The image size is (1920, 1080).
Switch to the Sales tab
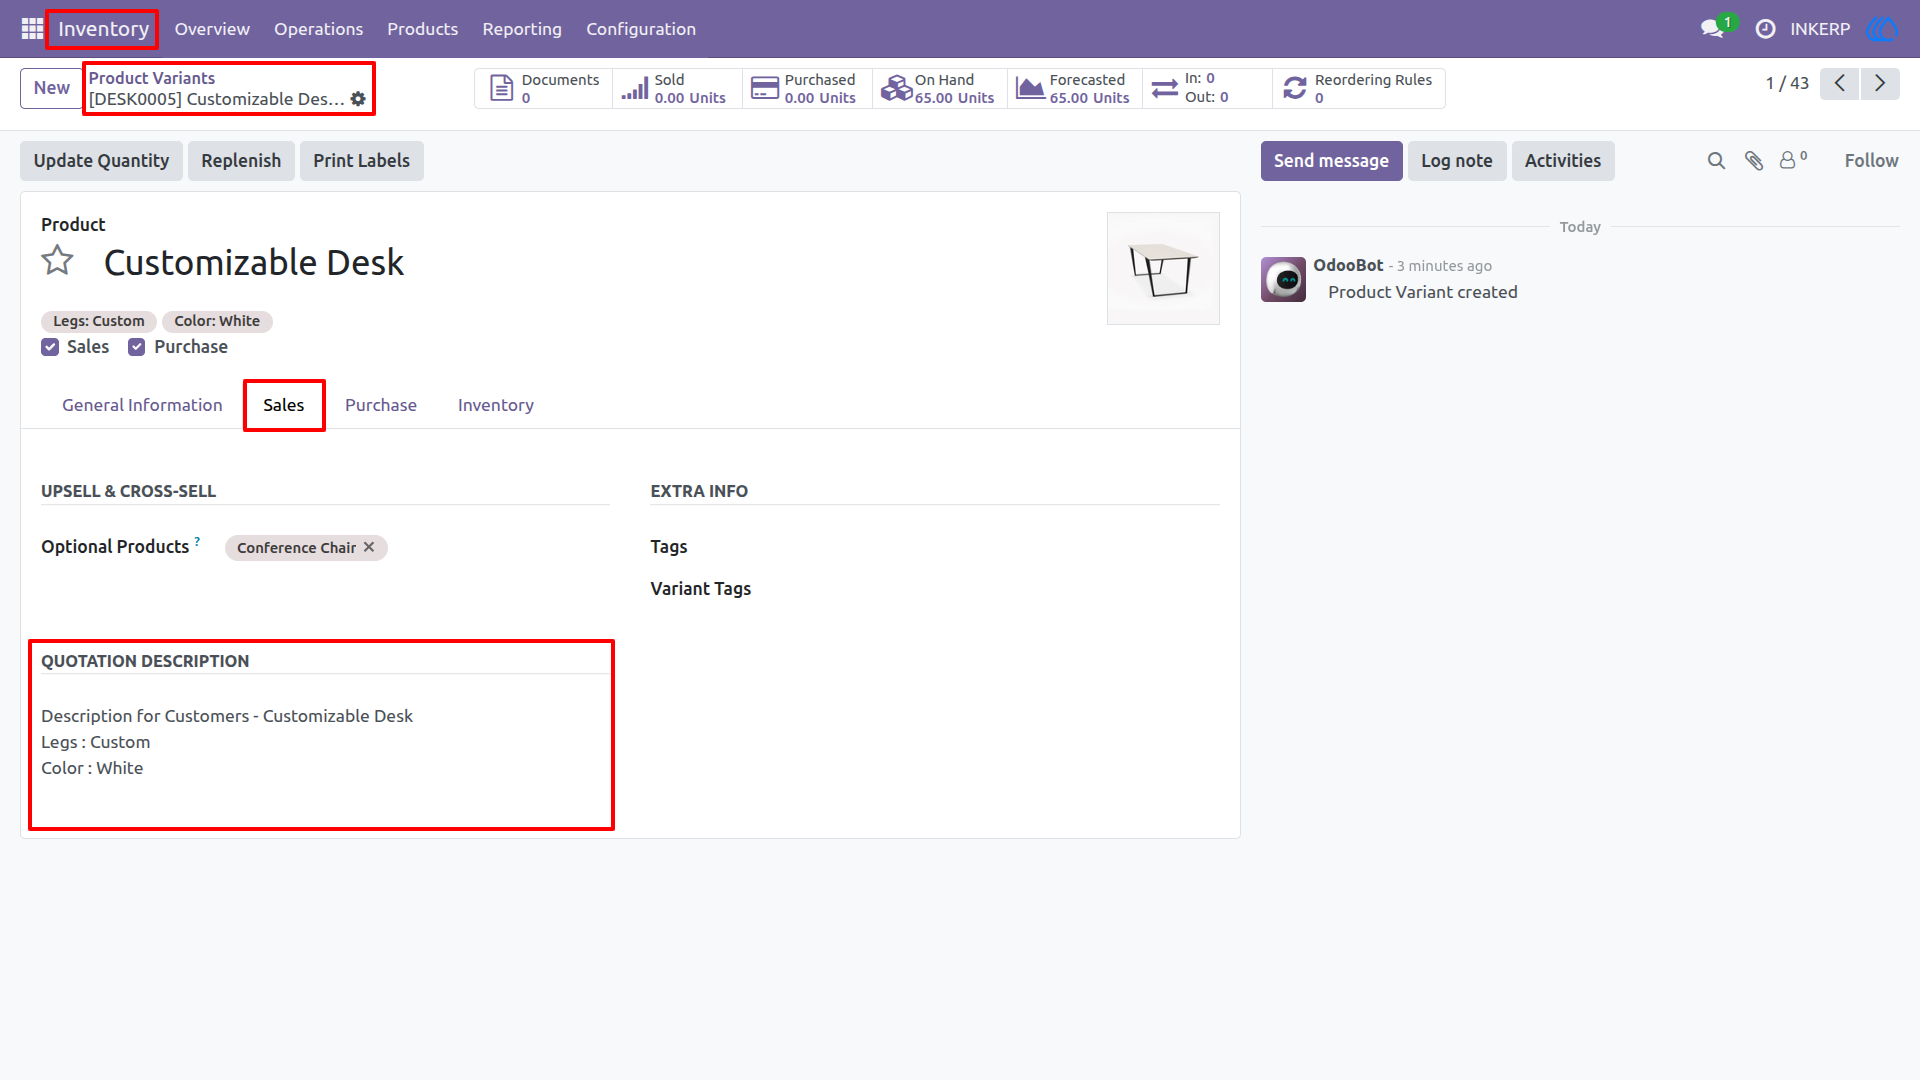[x=284, y=405]
